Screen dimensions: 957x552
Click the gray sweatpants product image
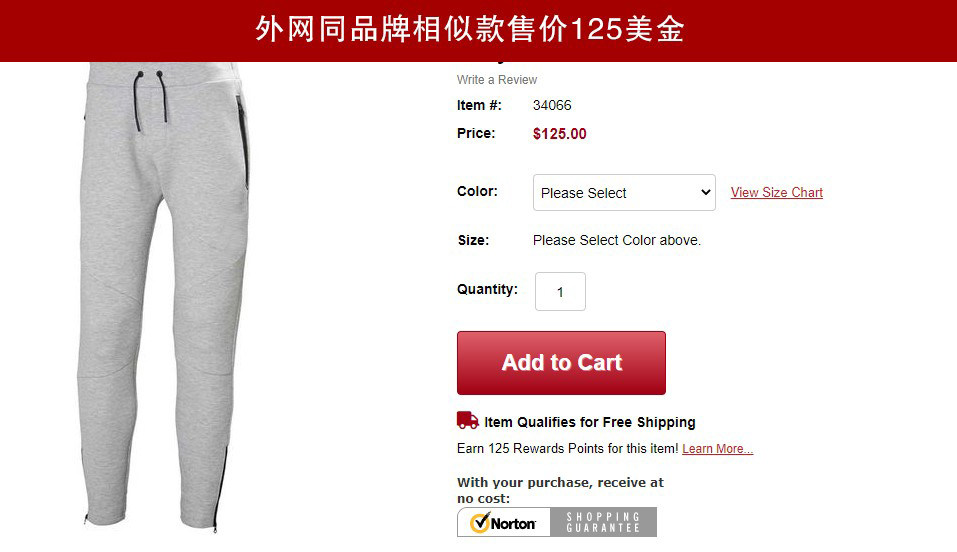[x=164, y=298]
